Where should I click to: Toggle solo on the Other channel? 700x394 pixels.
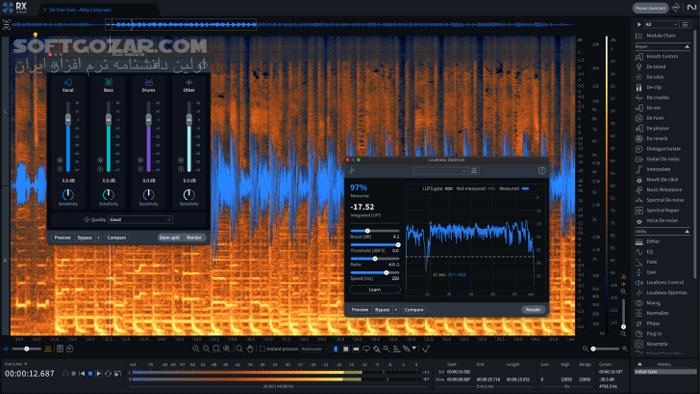coord(181,169)
